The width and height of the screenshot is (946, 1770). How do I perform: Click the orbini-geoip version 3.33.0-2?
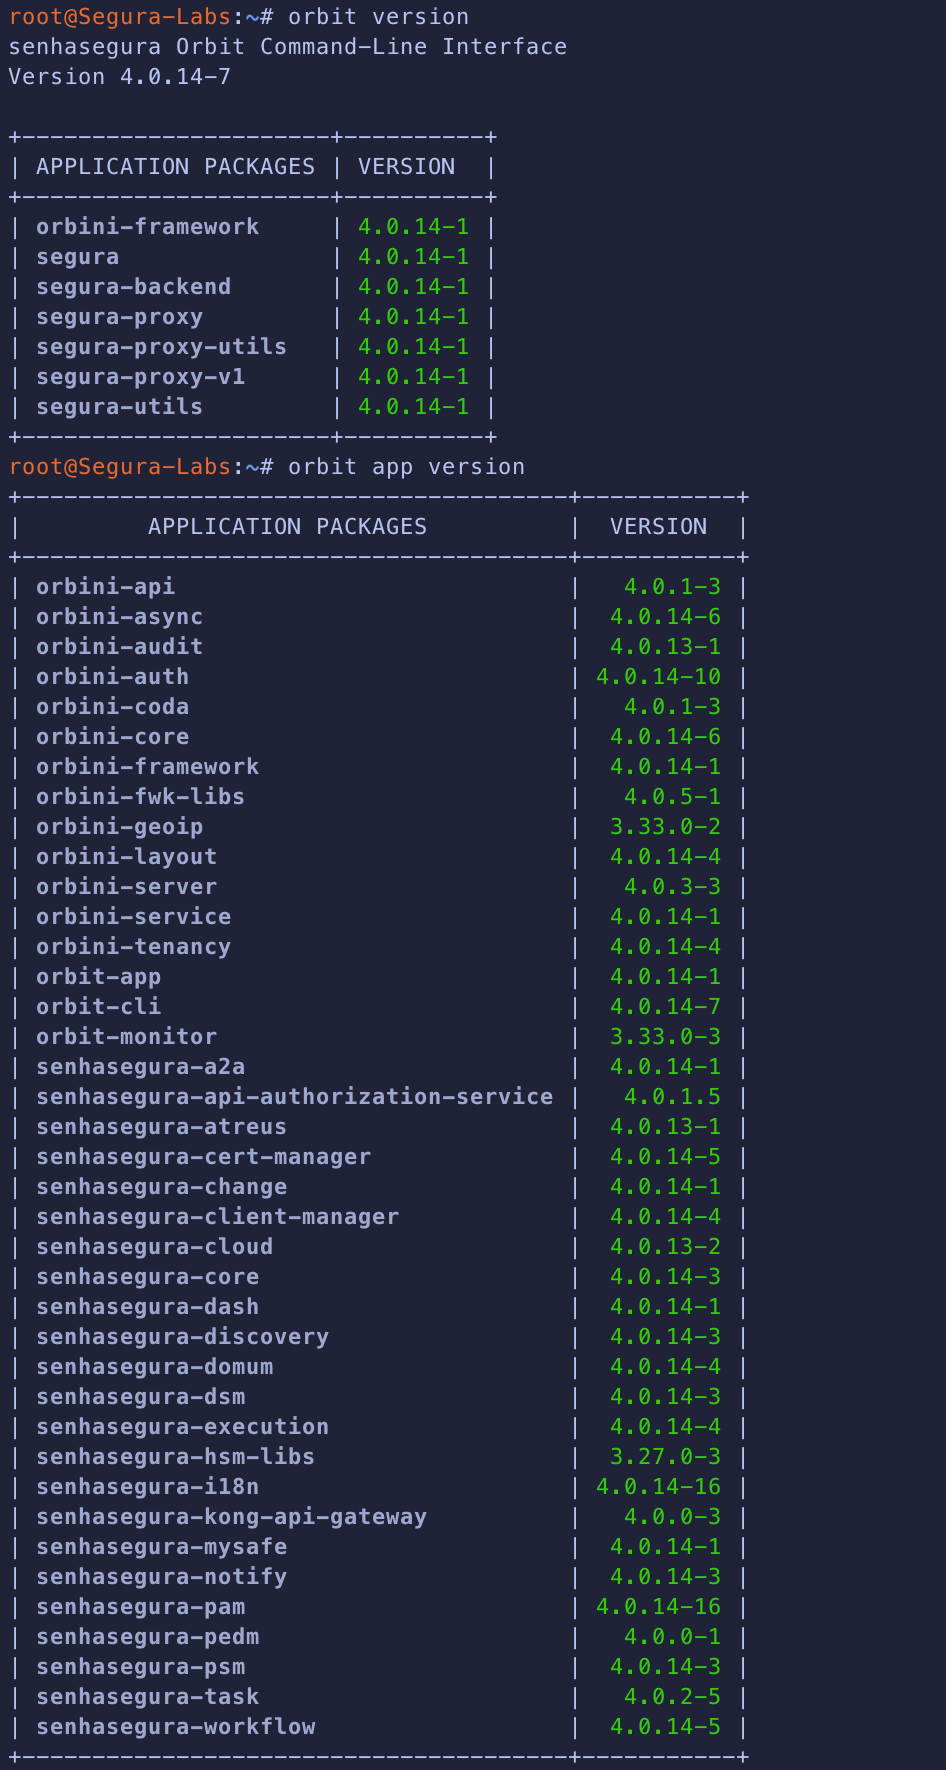click(665, 827)
